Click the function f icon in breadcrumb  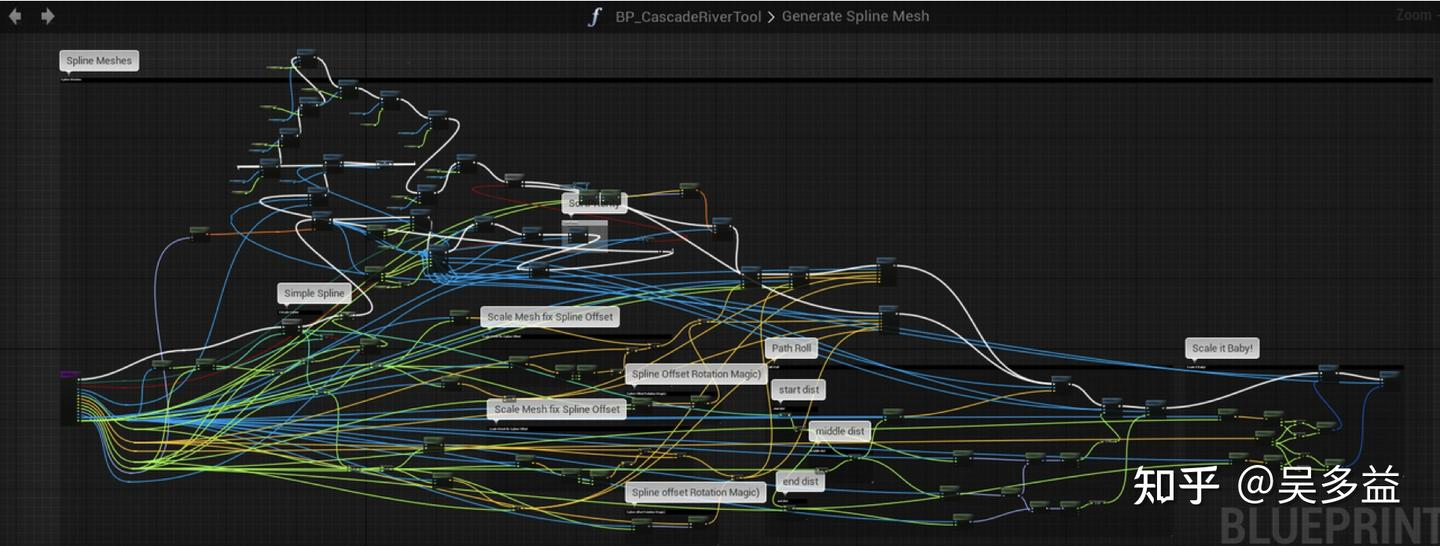(x=595, y=17)
